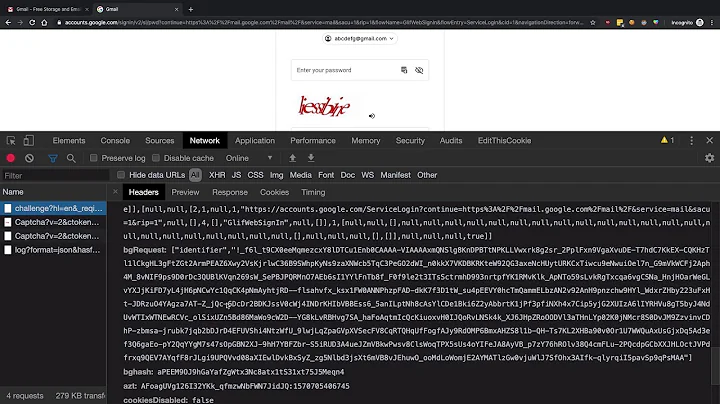Activate the DevTools inspect element icon
This screenshot has width=720, height=404.
point(11,140)
